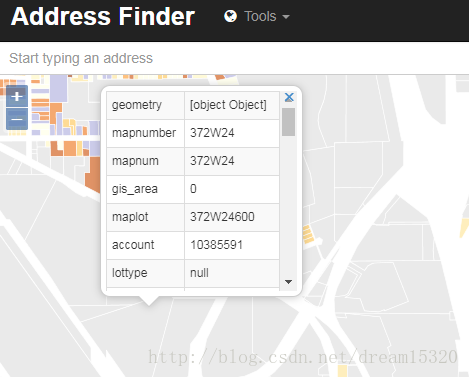Viewport: 469px width, 377px height.
Task: Click the Tools dropdown caret arrow
Action: [286, 17]
